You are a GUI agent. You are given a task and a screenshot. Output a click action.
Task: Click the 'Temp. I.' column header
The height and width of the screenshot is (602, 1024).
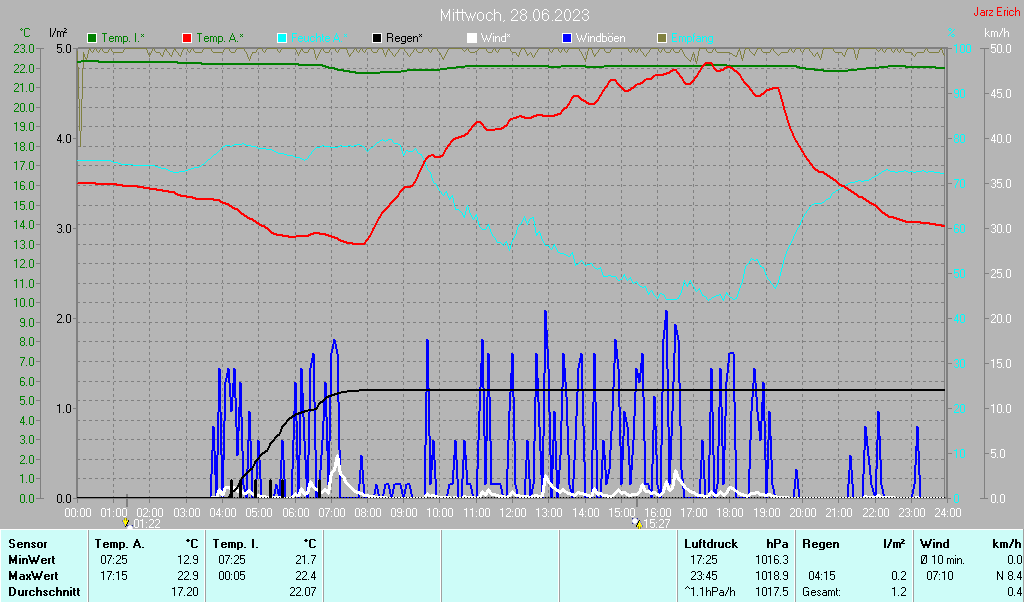click(236, 544)
